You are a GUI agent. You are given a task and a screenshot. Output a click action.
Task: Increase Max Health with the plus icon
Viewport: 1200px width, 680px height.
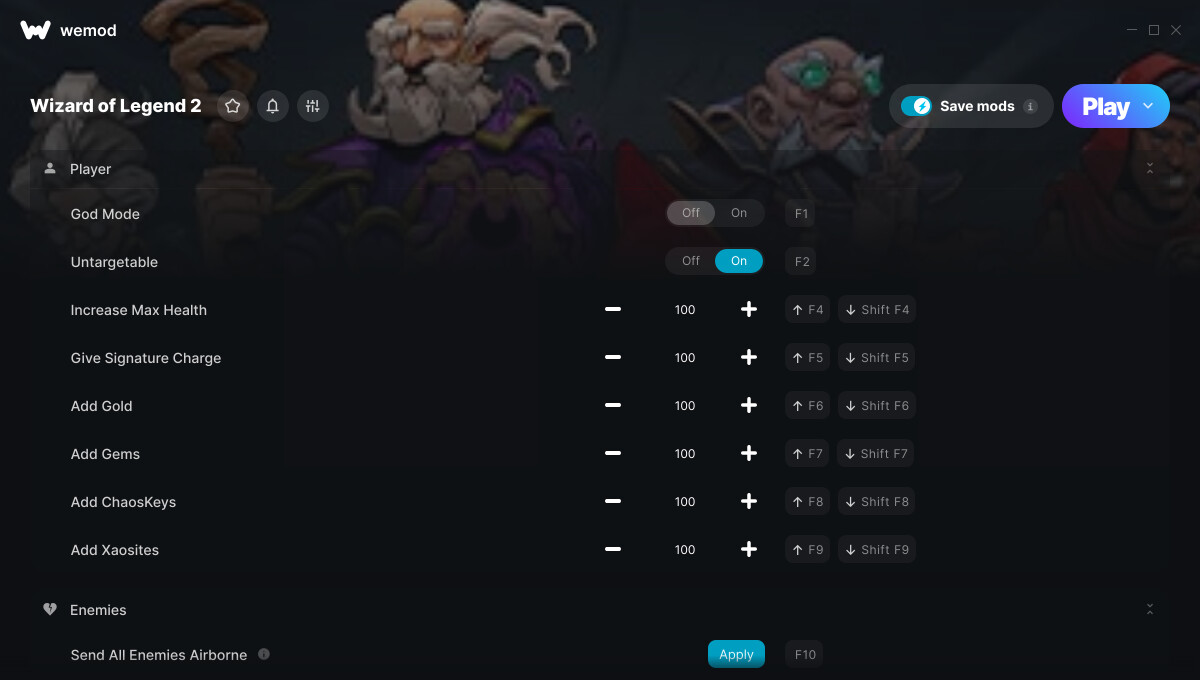[x=748, y=310]
